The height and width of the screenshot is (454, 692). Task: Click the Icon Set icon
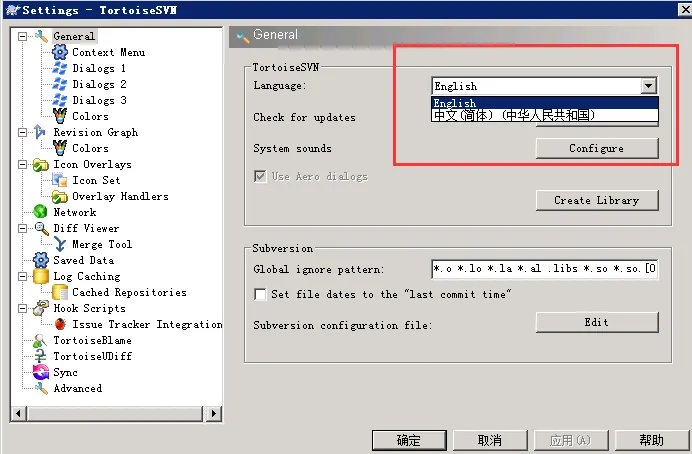click(x=60, y=180)
